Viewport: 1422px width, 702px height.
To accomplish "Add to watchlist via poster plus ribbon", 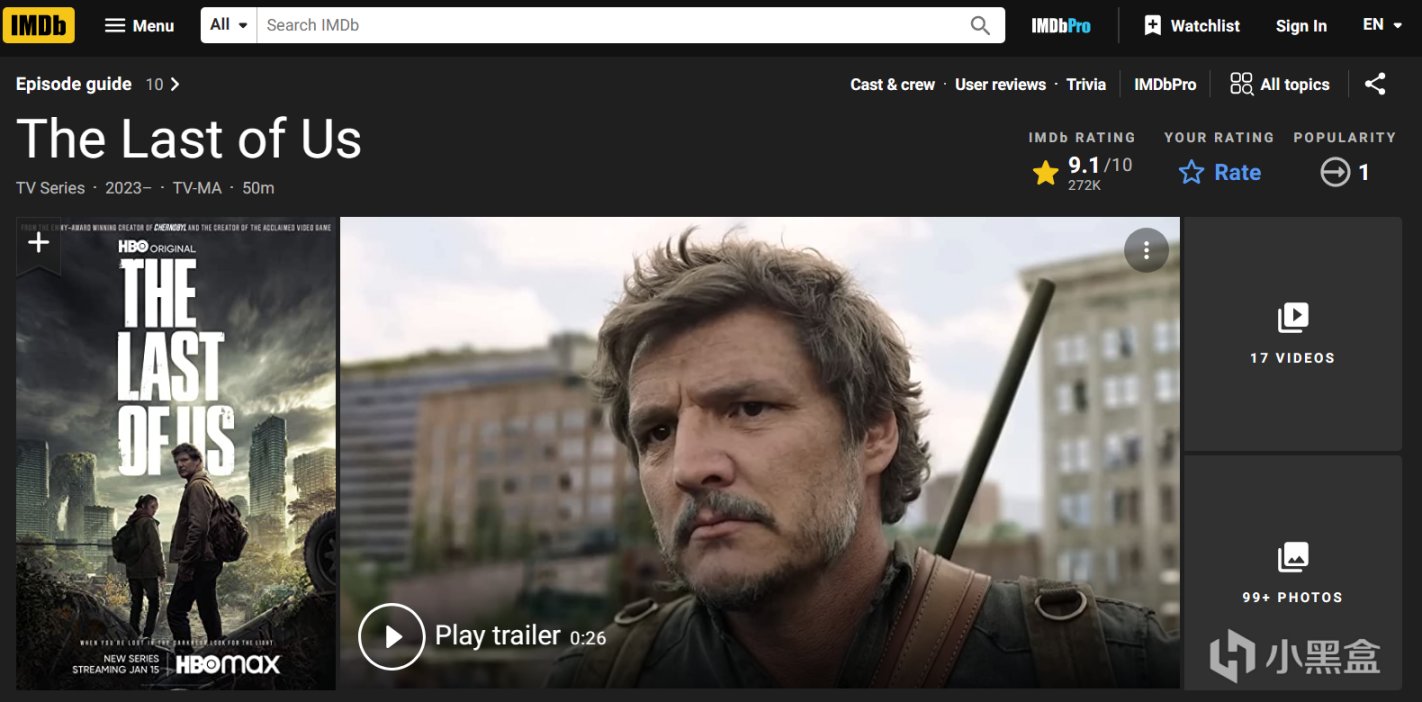I will click(38, 243).
